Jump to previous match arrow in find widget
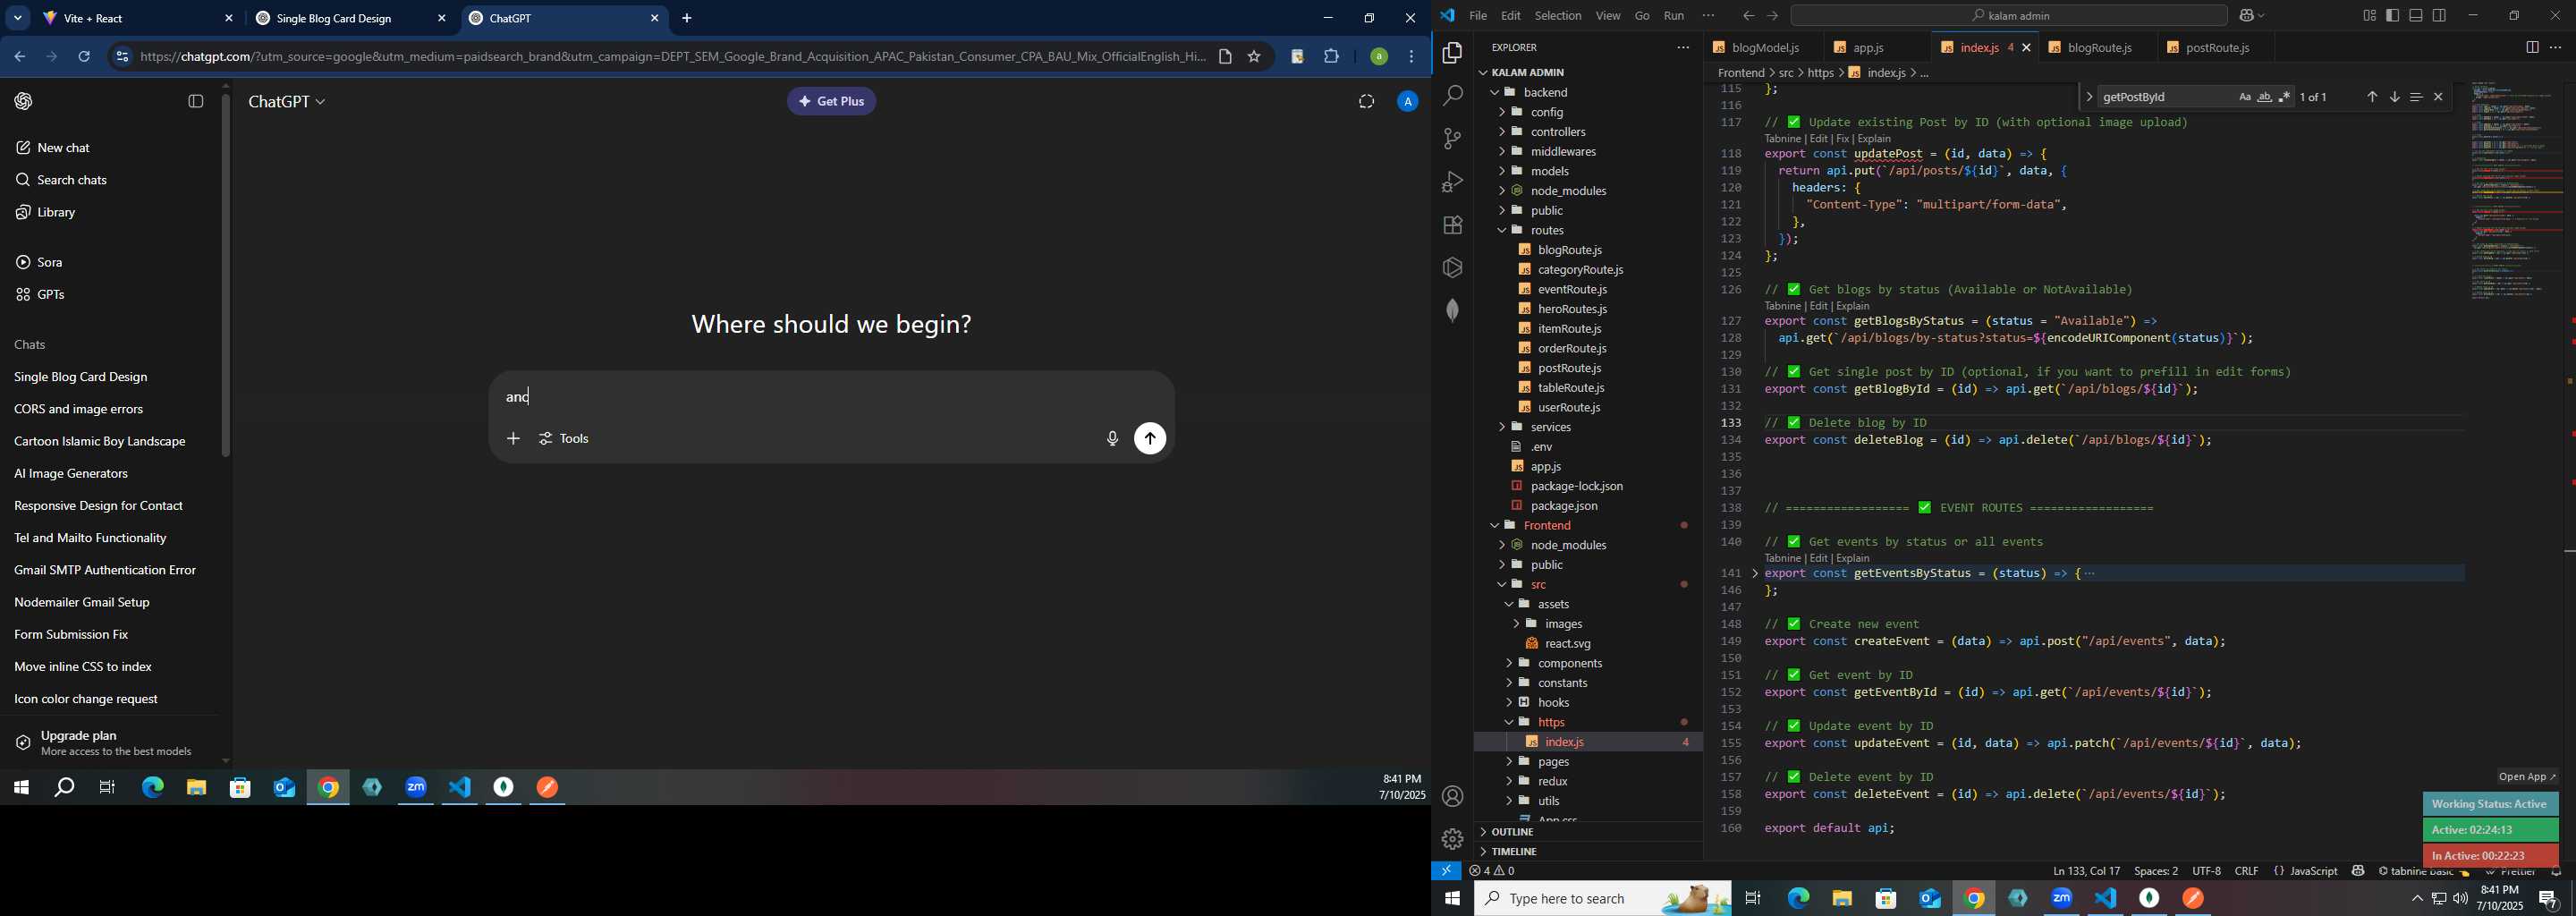Screen dimensions: 2576x916 point(2371,97)
